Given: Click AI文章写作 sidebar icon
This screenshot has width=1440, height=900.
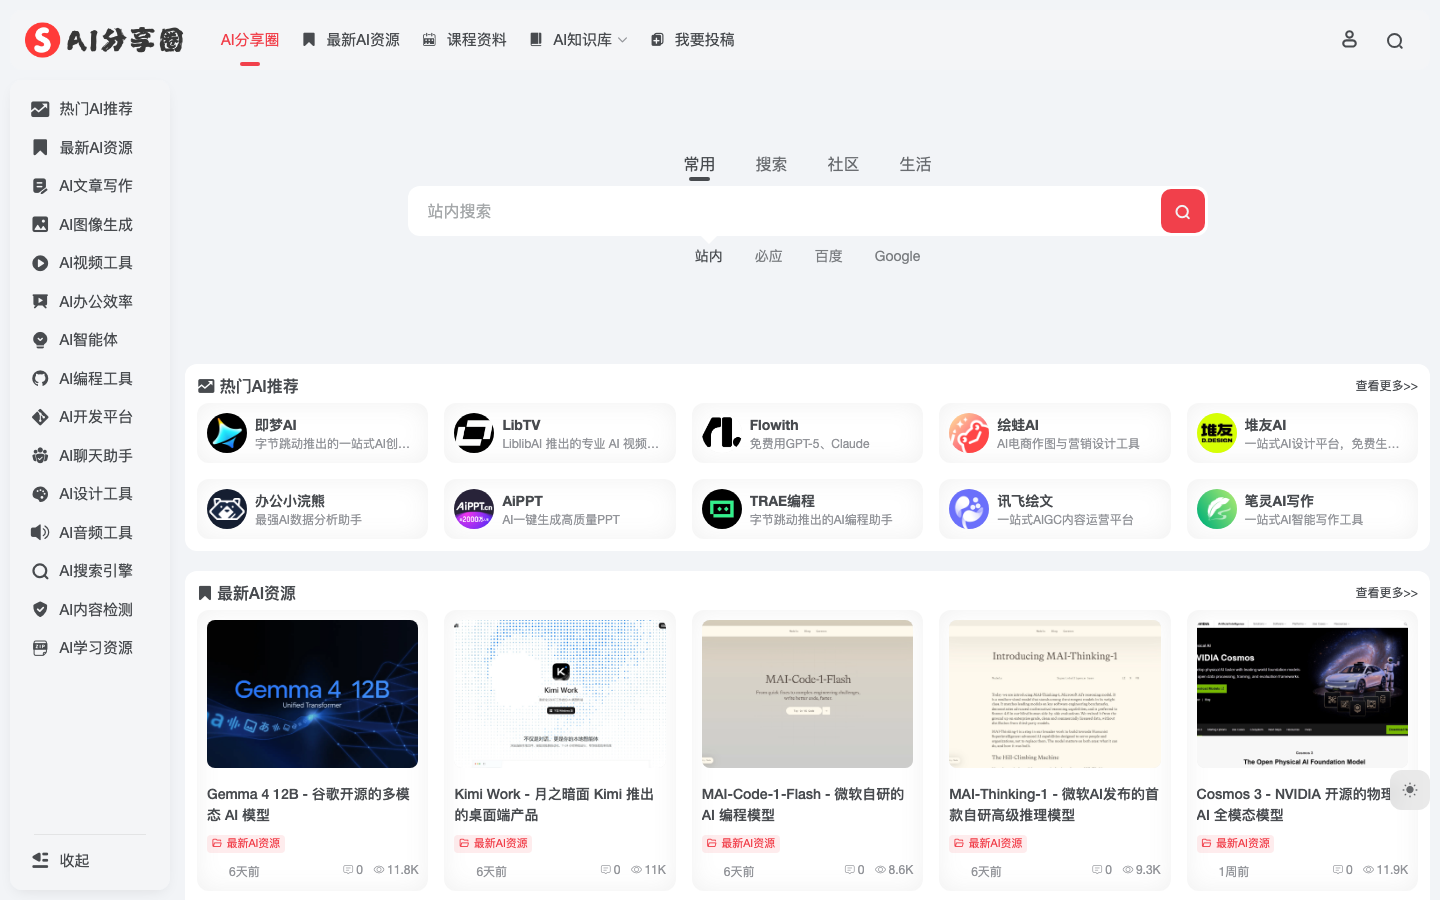Looking at the screenshot, I should (40, 186).
